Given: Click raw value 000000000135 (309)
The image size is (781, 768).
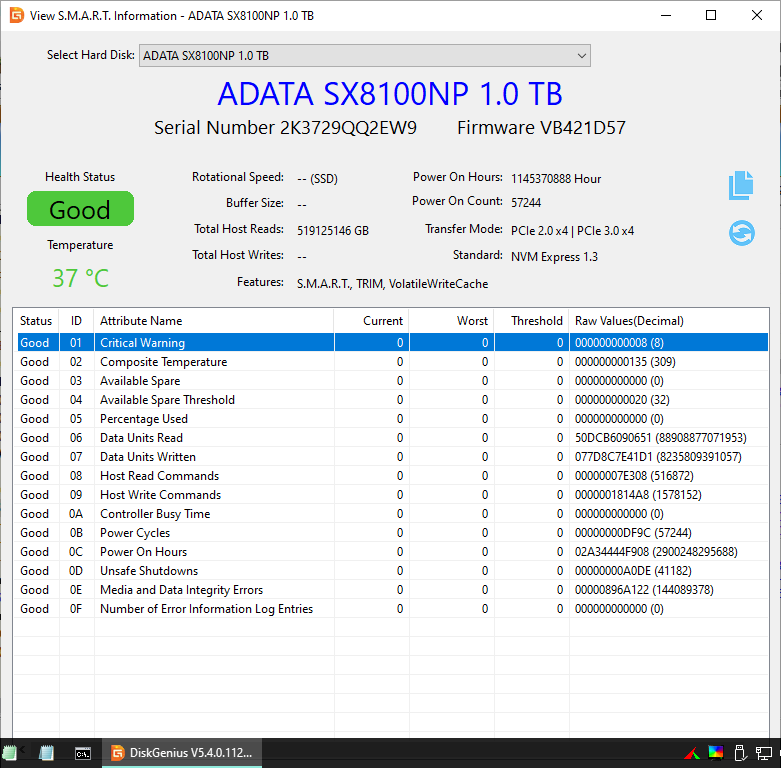Looking at the screenshot, I should click(625, 362).
